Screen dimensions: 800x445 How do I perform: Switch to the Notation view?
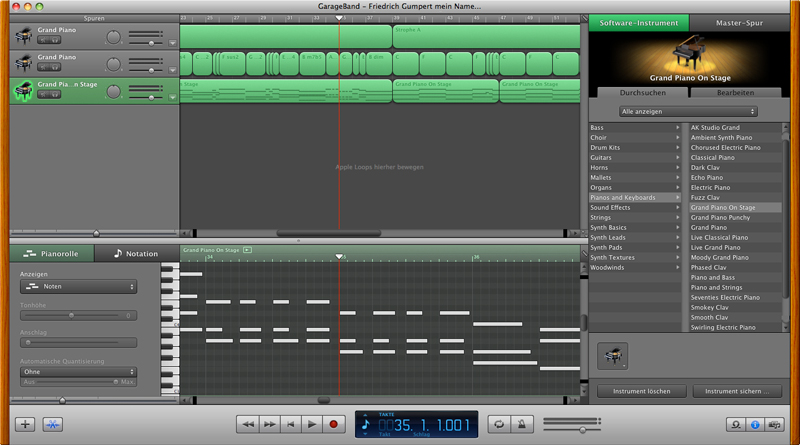136,253
